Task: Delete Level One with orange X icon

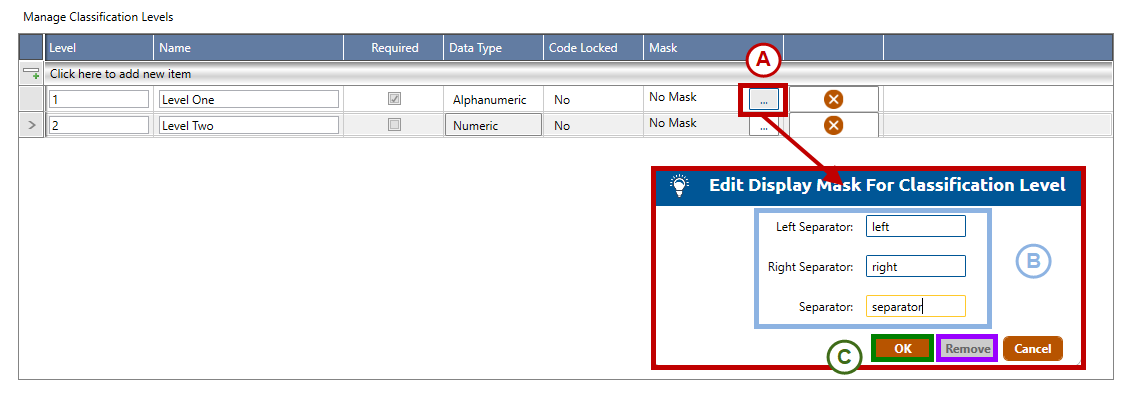Action: pos(834,99)
